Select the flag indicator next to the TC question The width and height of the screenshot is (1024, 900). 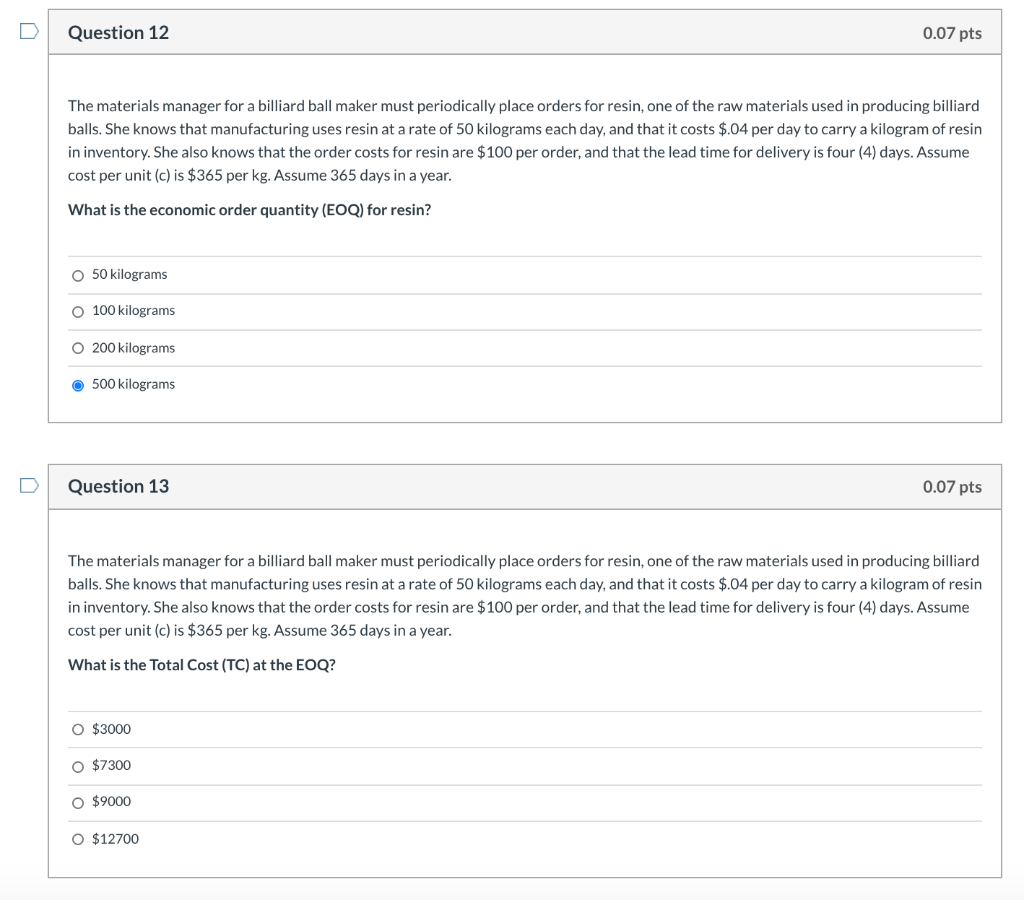coord(27,485)
